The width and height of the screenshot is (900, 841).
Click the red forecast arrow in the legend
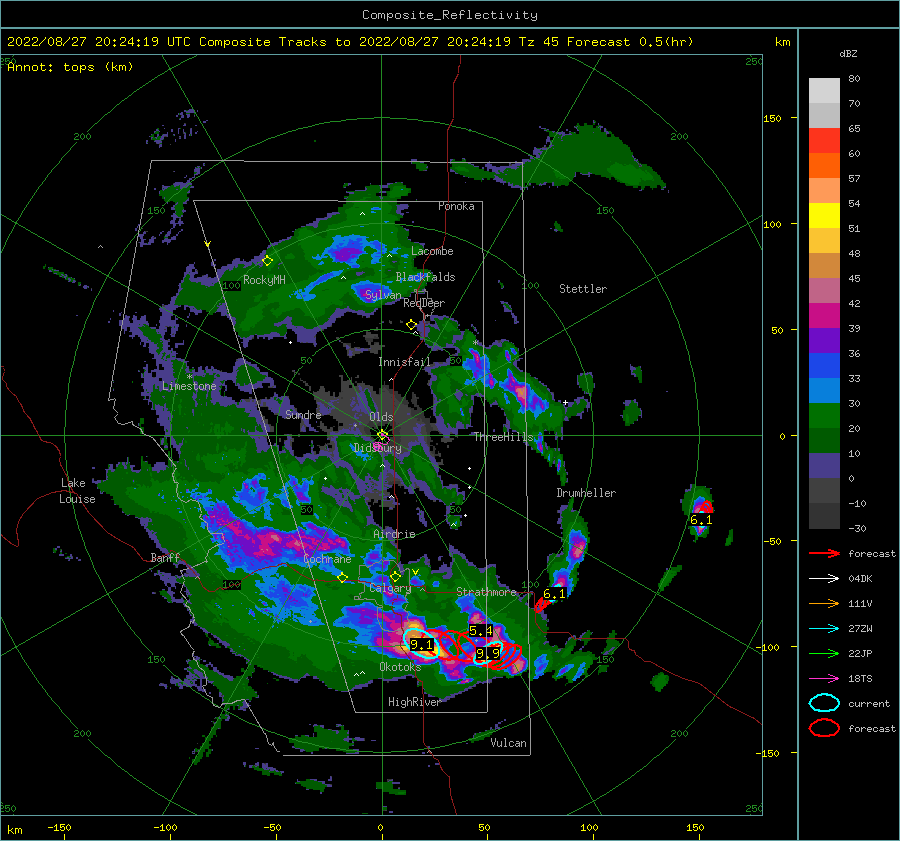pos(824,553)
